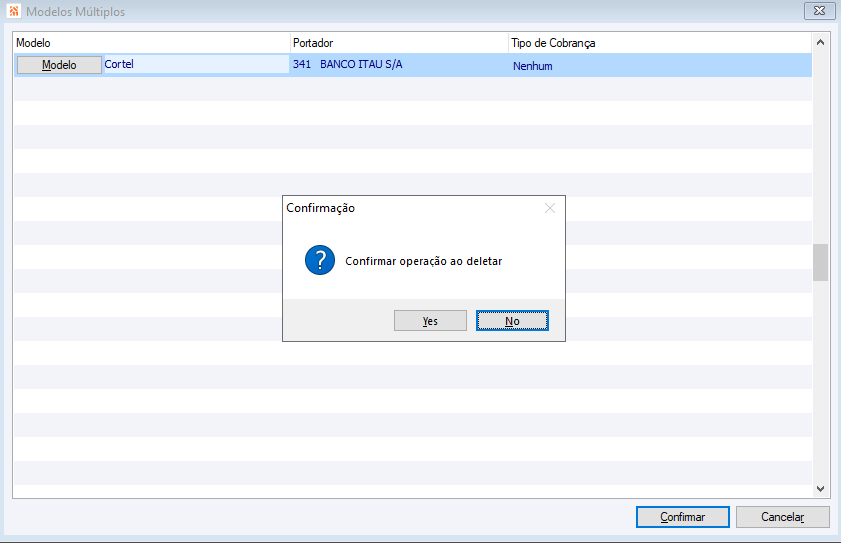Close the Modelos Múltiplos window
This screenshot has height=543, width=841.
[x=820, y=11]
